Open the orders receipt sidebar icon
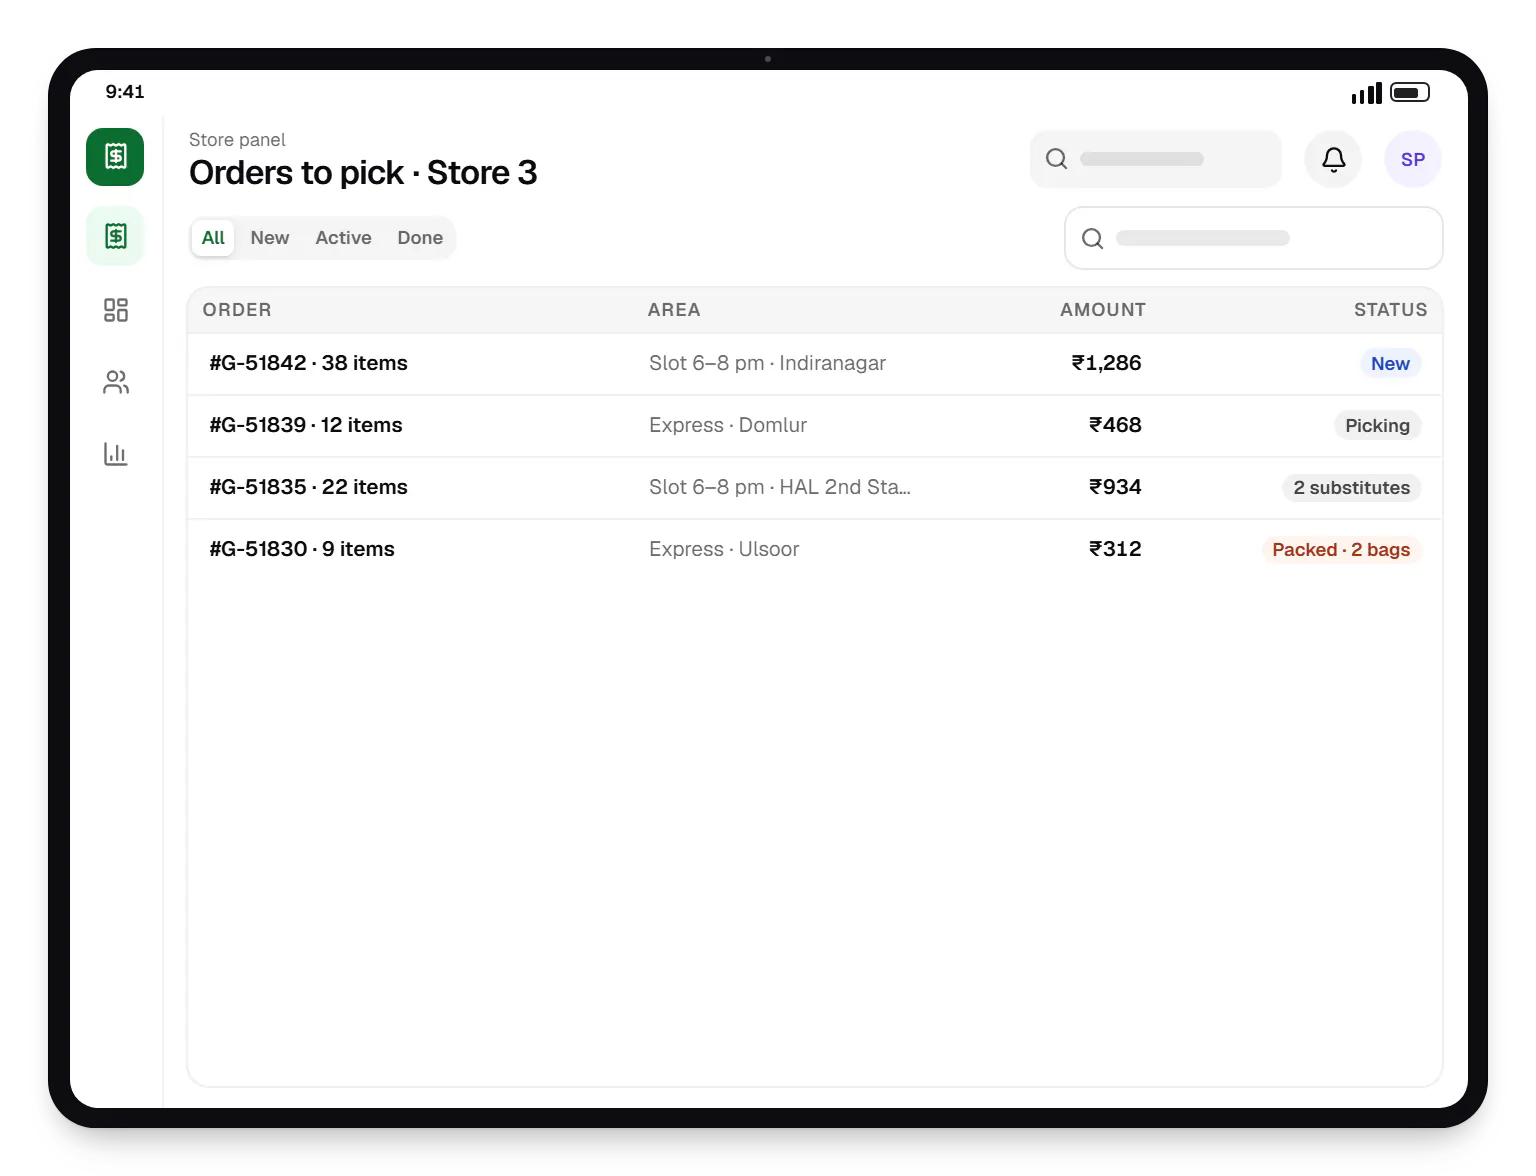This screenshot has width=1536, height=1176. click(x=115, y=236)
